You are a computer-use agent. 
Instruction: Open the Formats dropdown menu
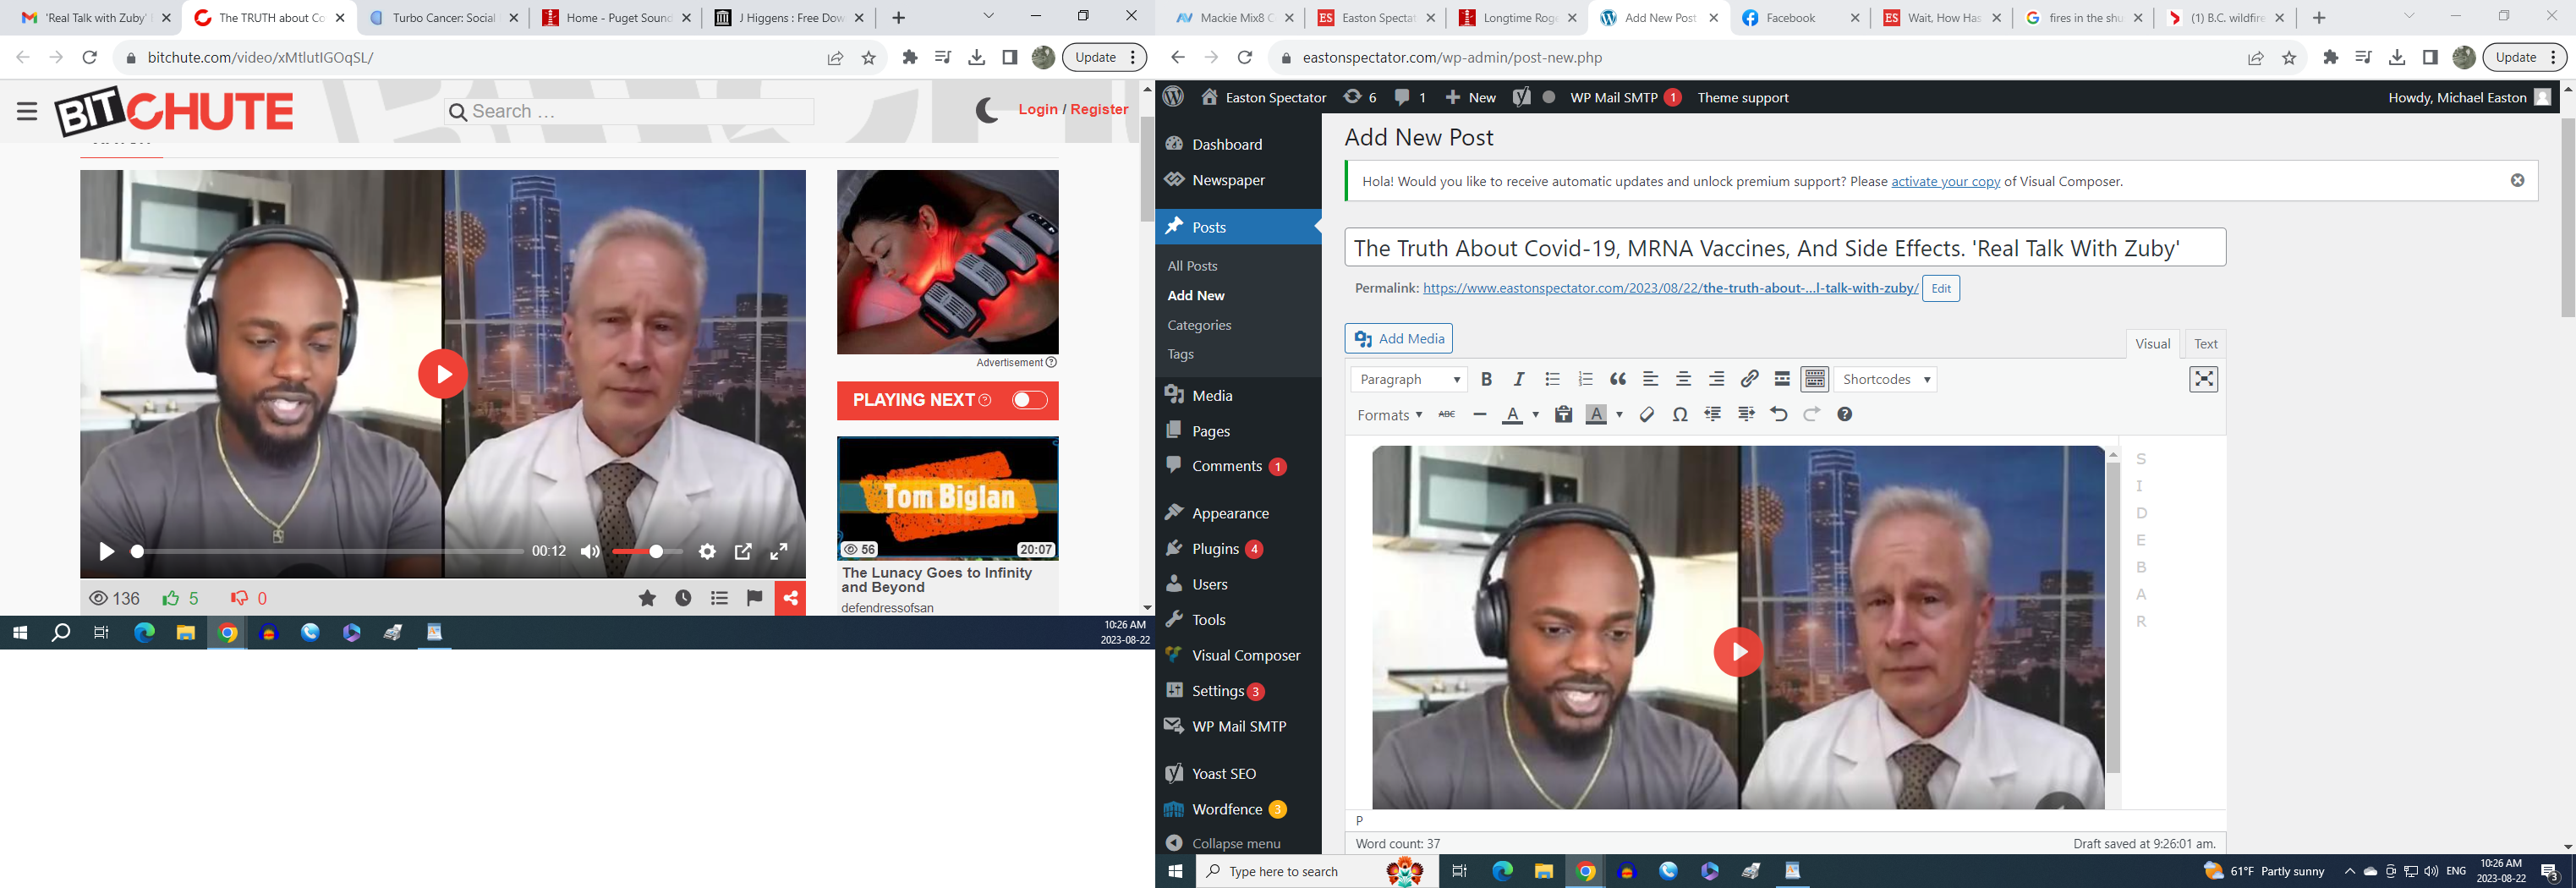click(x=1389, y=415)
